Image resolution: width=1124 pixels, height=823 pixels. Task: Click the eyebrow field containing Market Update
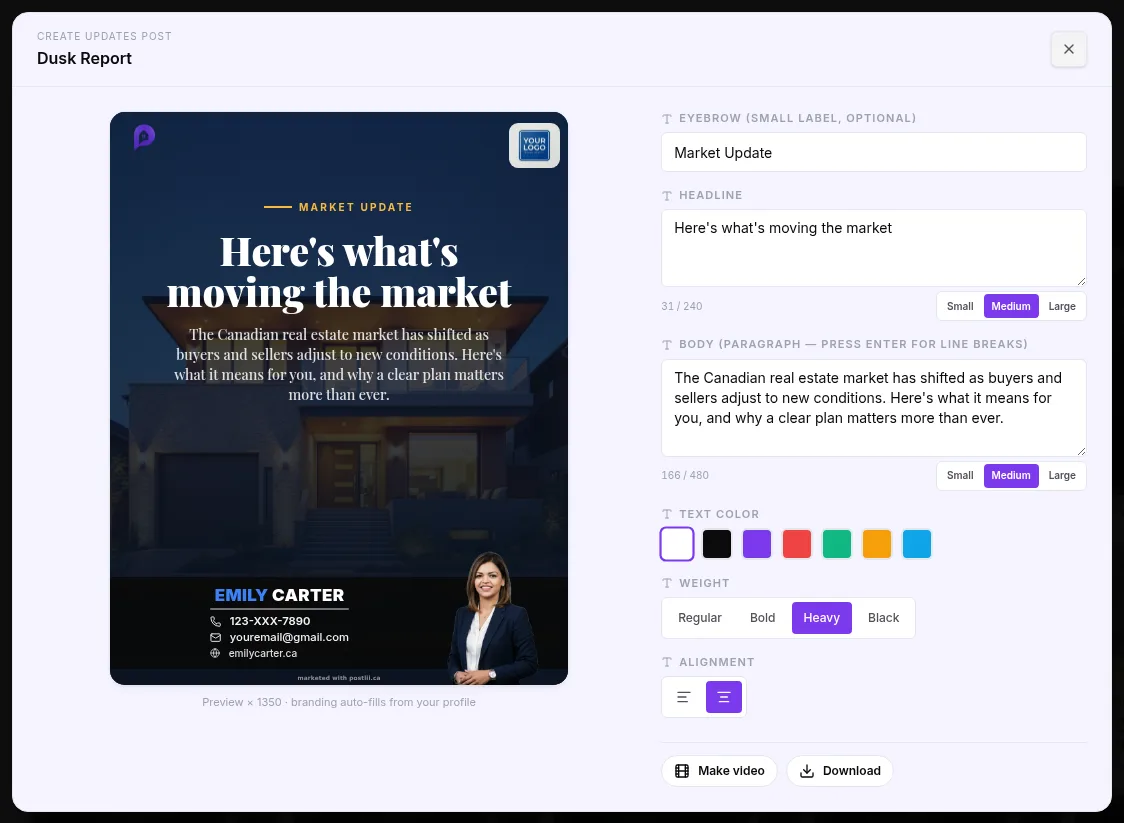point(873,152)
